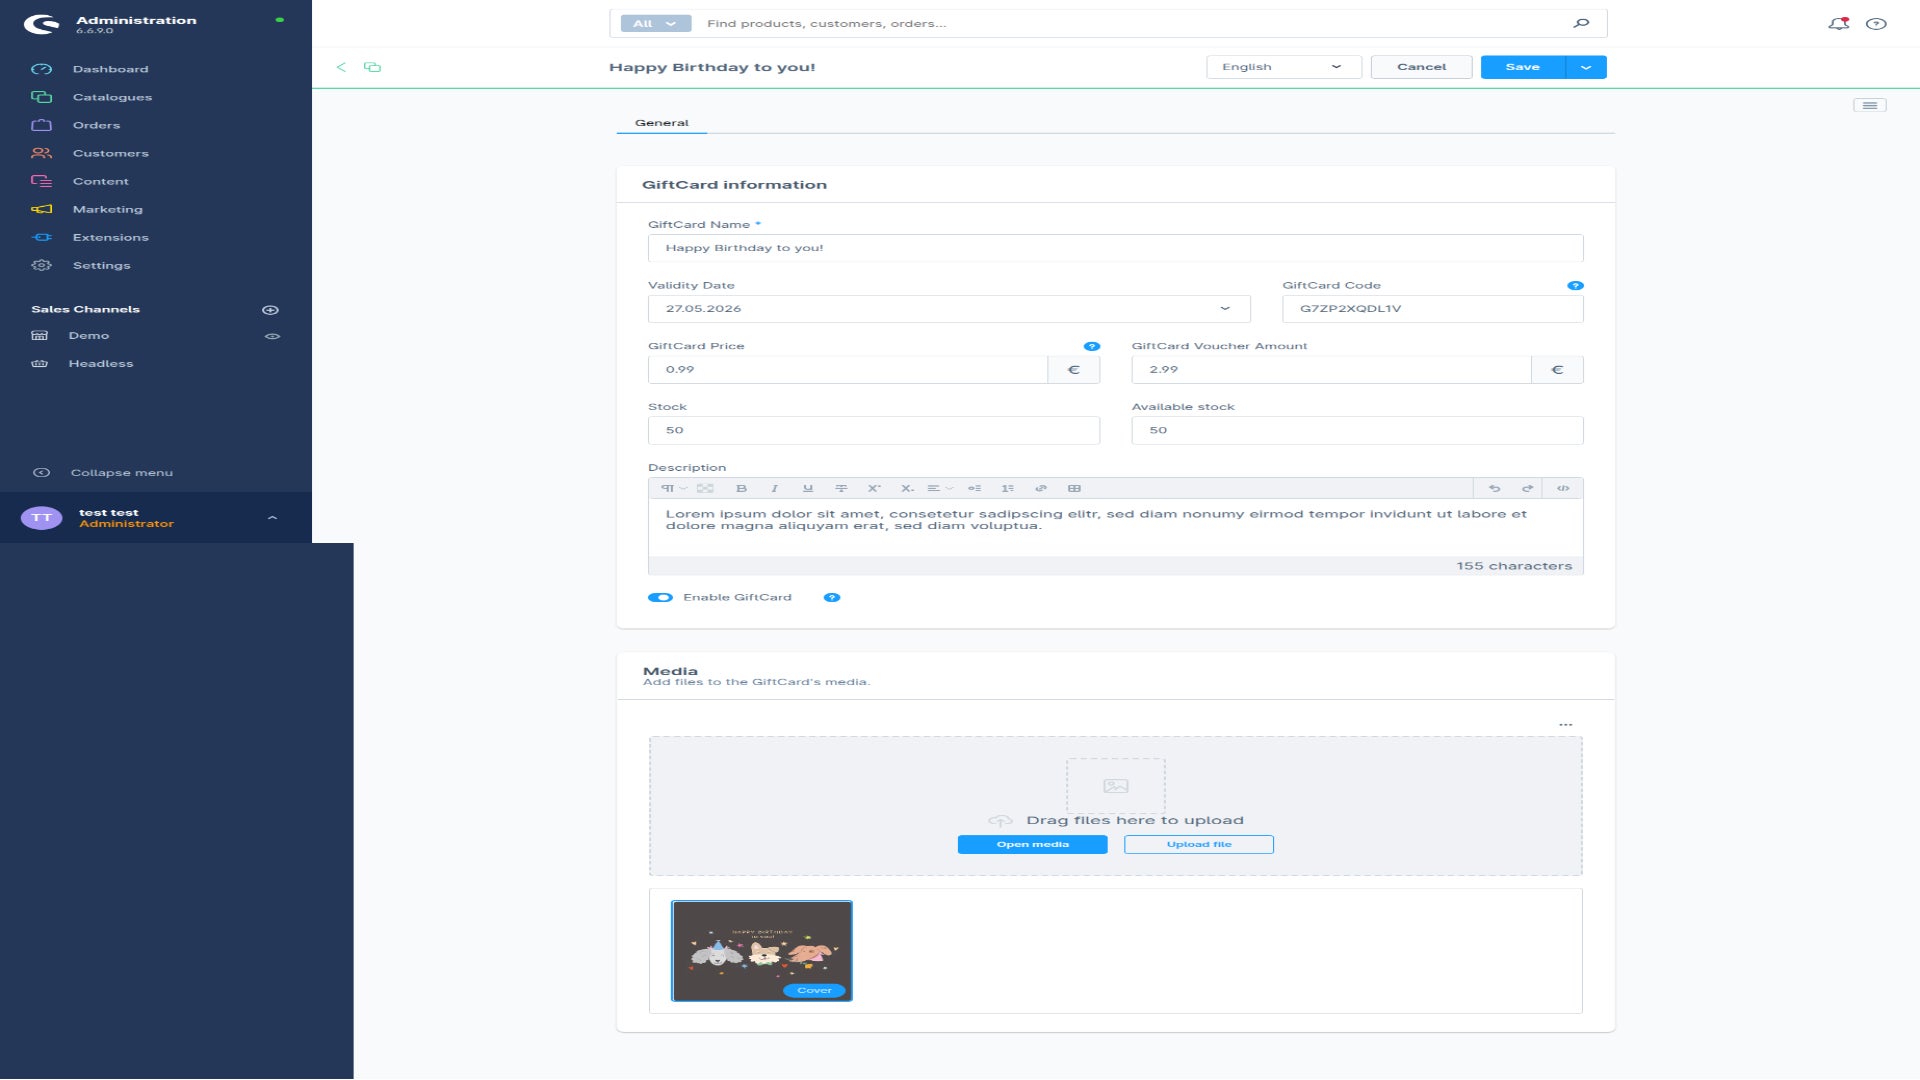1920x1080 pixels.
Task: Open the Headless sales channel
Action: point(100,364)
